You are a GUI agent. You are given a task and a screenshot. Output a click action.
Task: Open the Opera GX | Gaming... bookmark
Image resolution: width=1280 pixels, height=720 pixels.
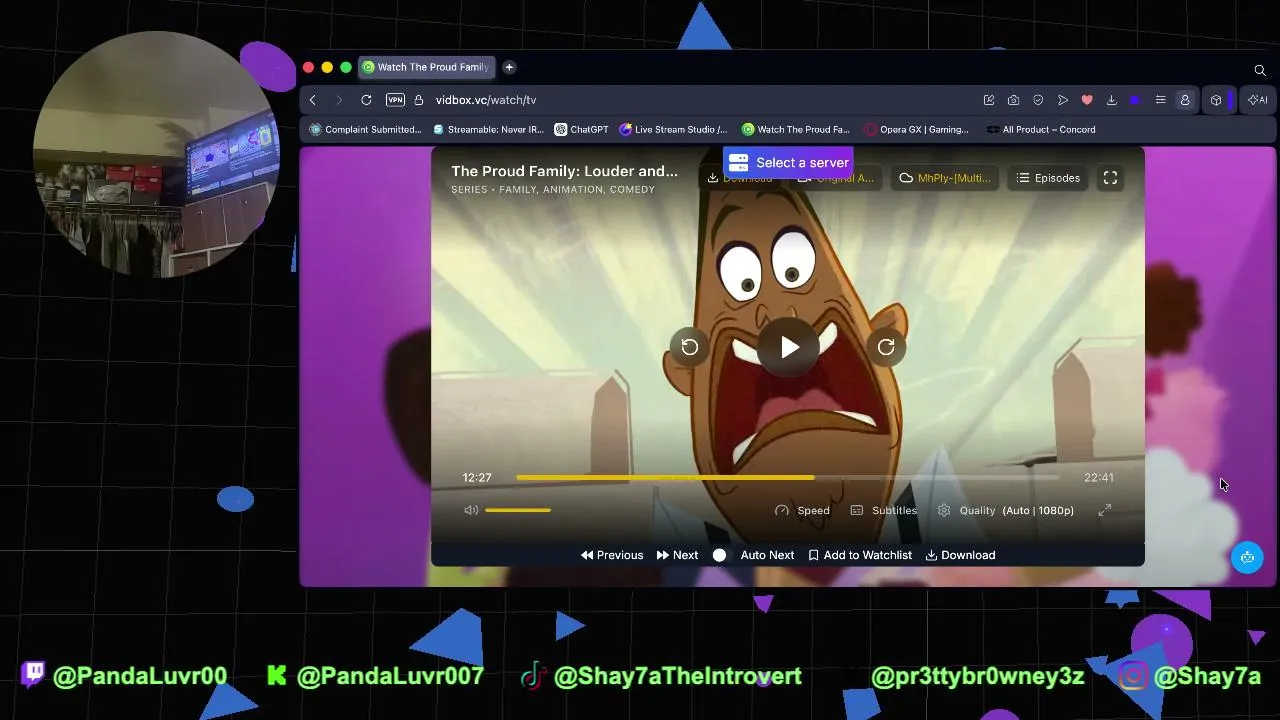click(x=917, y=129)
